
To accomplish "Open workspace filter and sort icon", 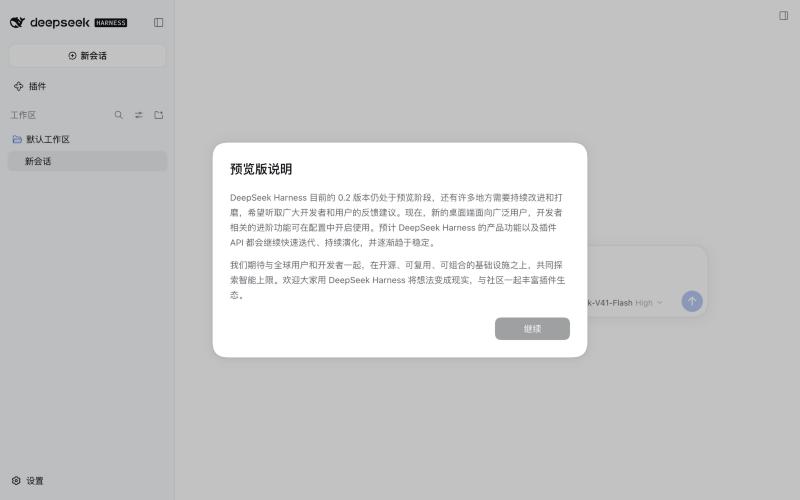I will [x=139, y=115].
